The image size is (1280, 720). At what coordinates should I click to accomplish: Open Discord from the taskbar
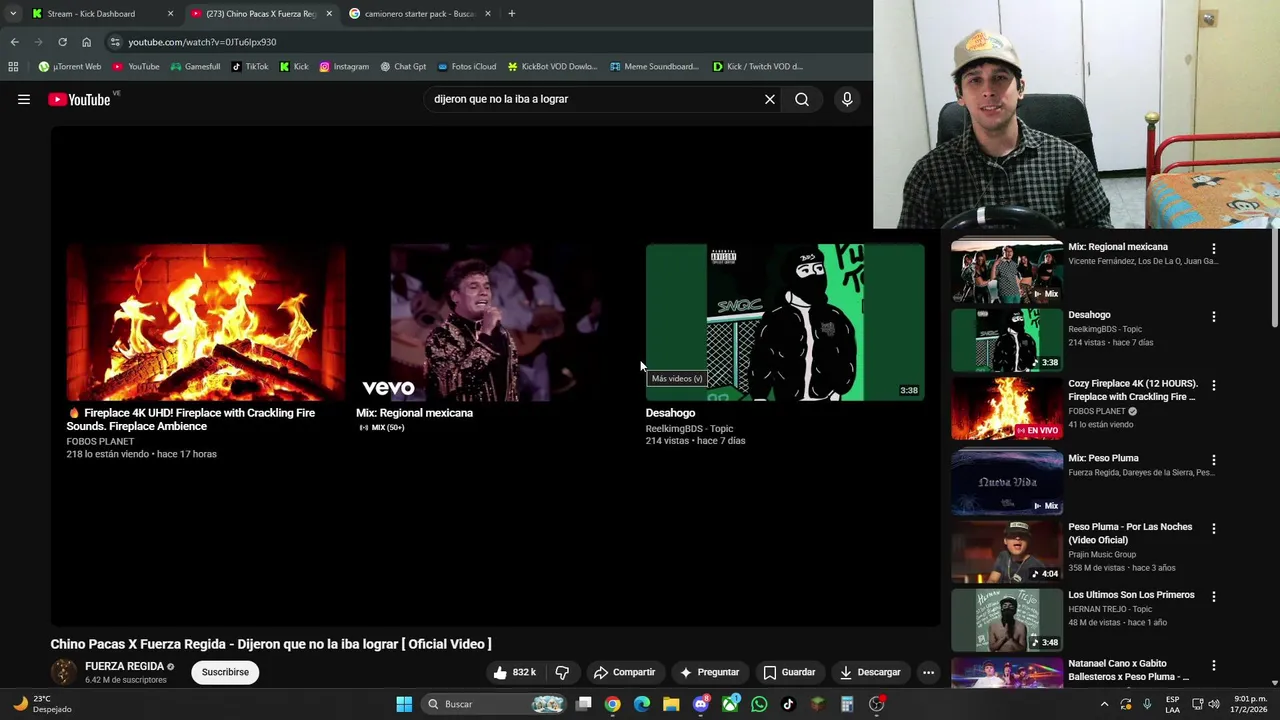(701, 704)
